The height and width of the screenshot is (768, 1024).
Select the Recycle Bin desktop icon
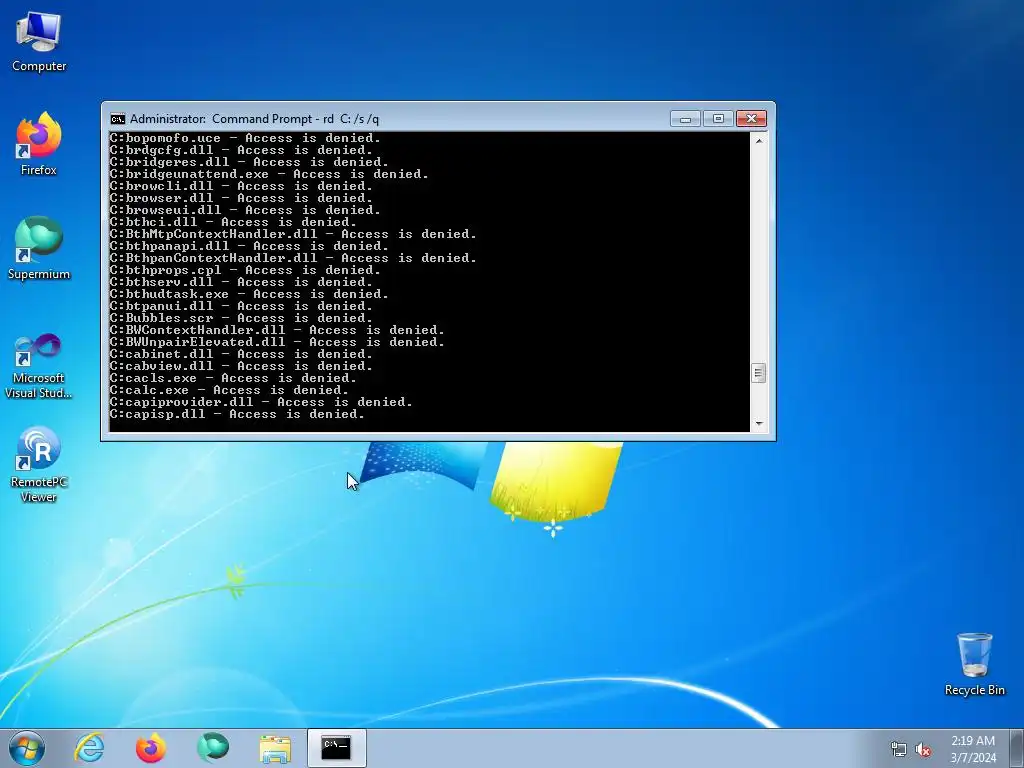point(974,664)
